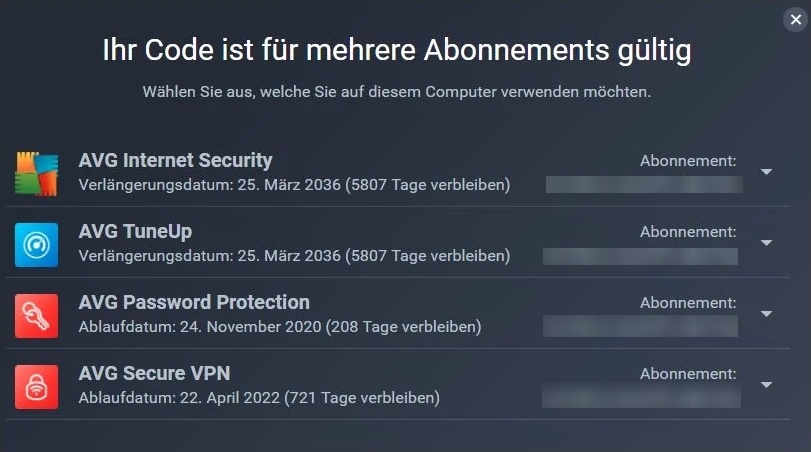Click the AVG Secure VPN padlock icon
This screenshot has height=452, width=811.
37,386
